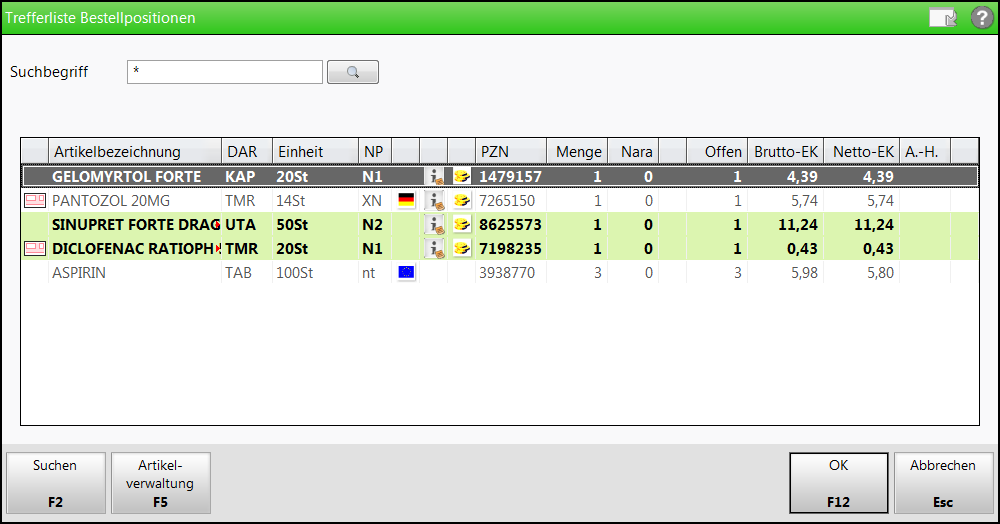
Task: Open info icon in GELOMYRTOL FORTE row
Action: click(435, 176)
